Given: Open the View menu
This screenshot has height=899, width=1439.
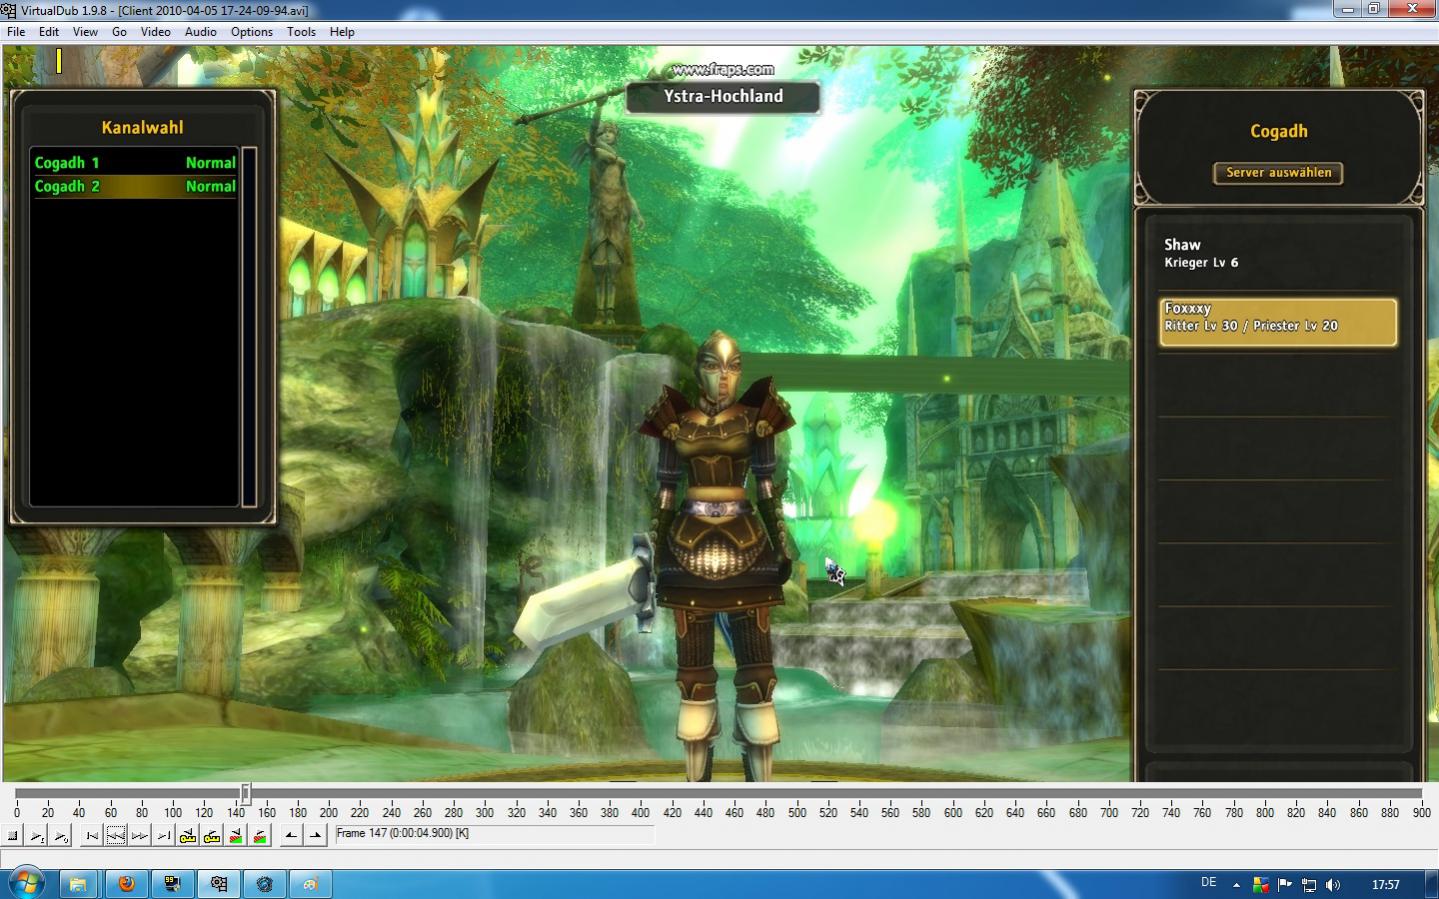Looking at the screenshot, I should pos(85,32).
